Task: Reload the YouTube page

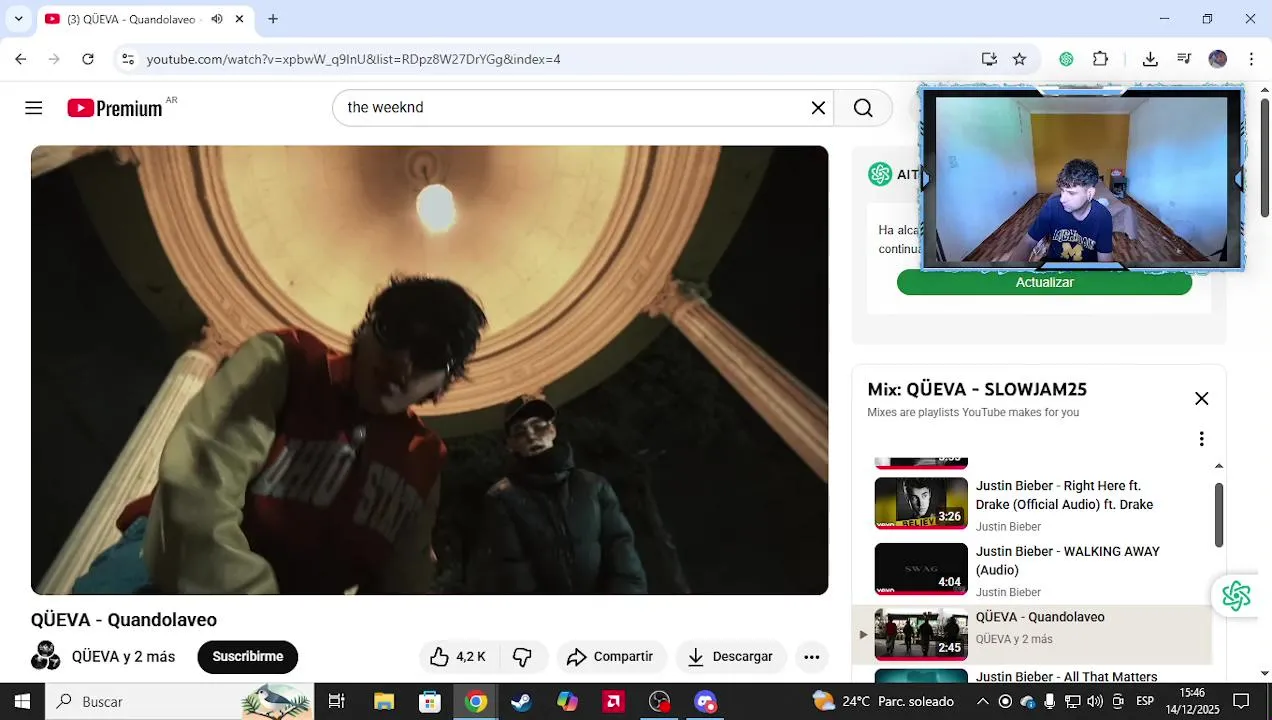Action: pyautogui.click(x=88, y=59)
